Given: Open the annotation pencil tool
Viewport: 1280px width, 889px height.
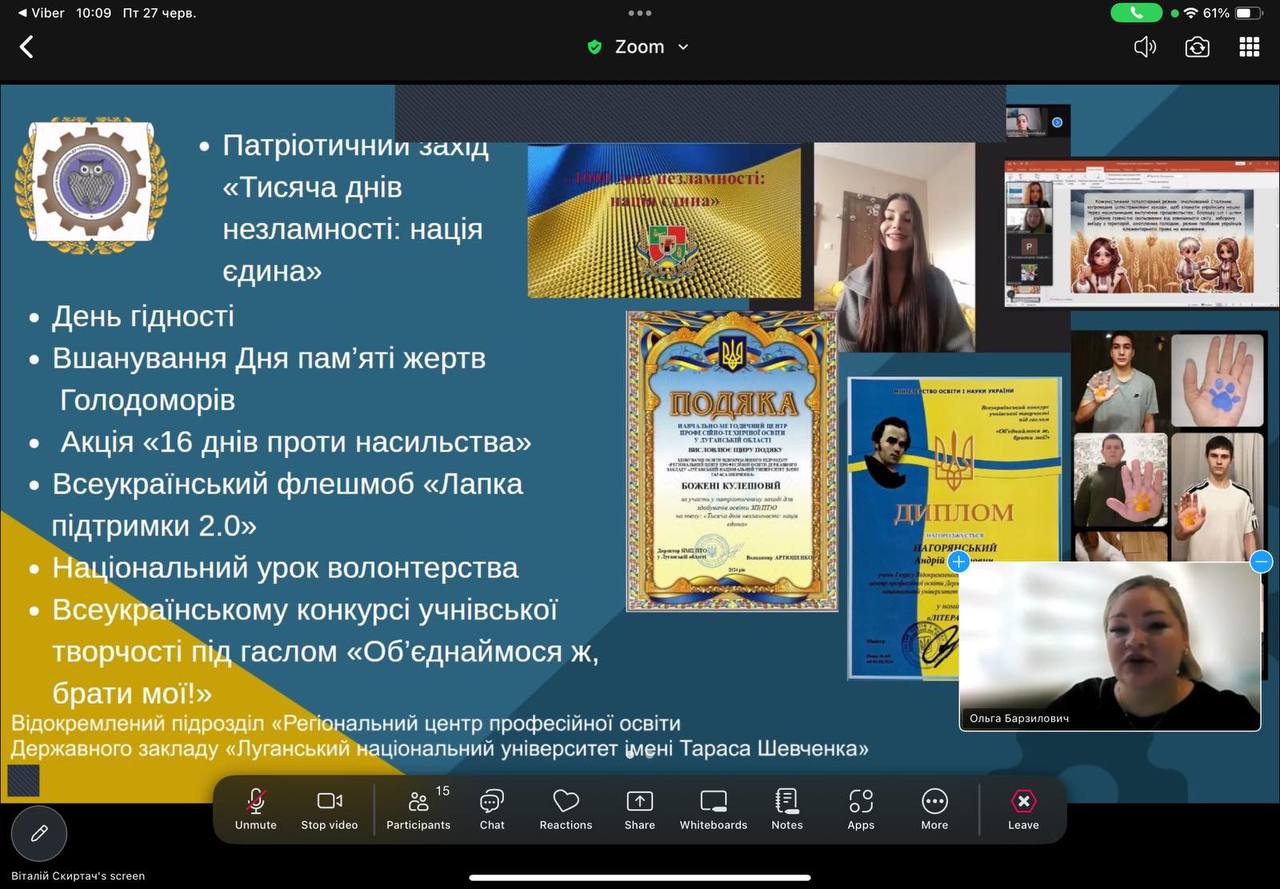Looking at the screenshot, I should [x=39, y=833].
